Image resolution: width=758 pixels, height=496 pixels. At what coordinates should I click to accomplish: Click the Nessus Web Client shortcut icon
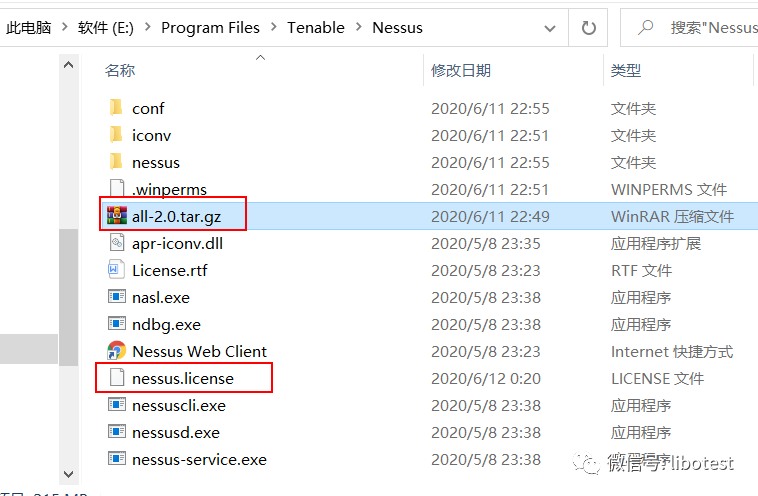[x=117, y=350]
